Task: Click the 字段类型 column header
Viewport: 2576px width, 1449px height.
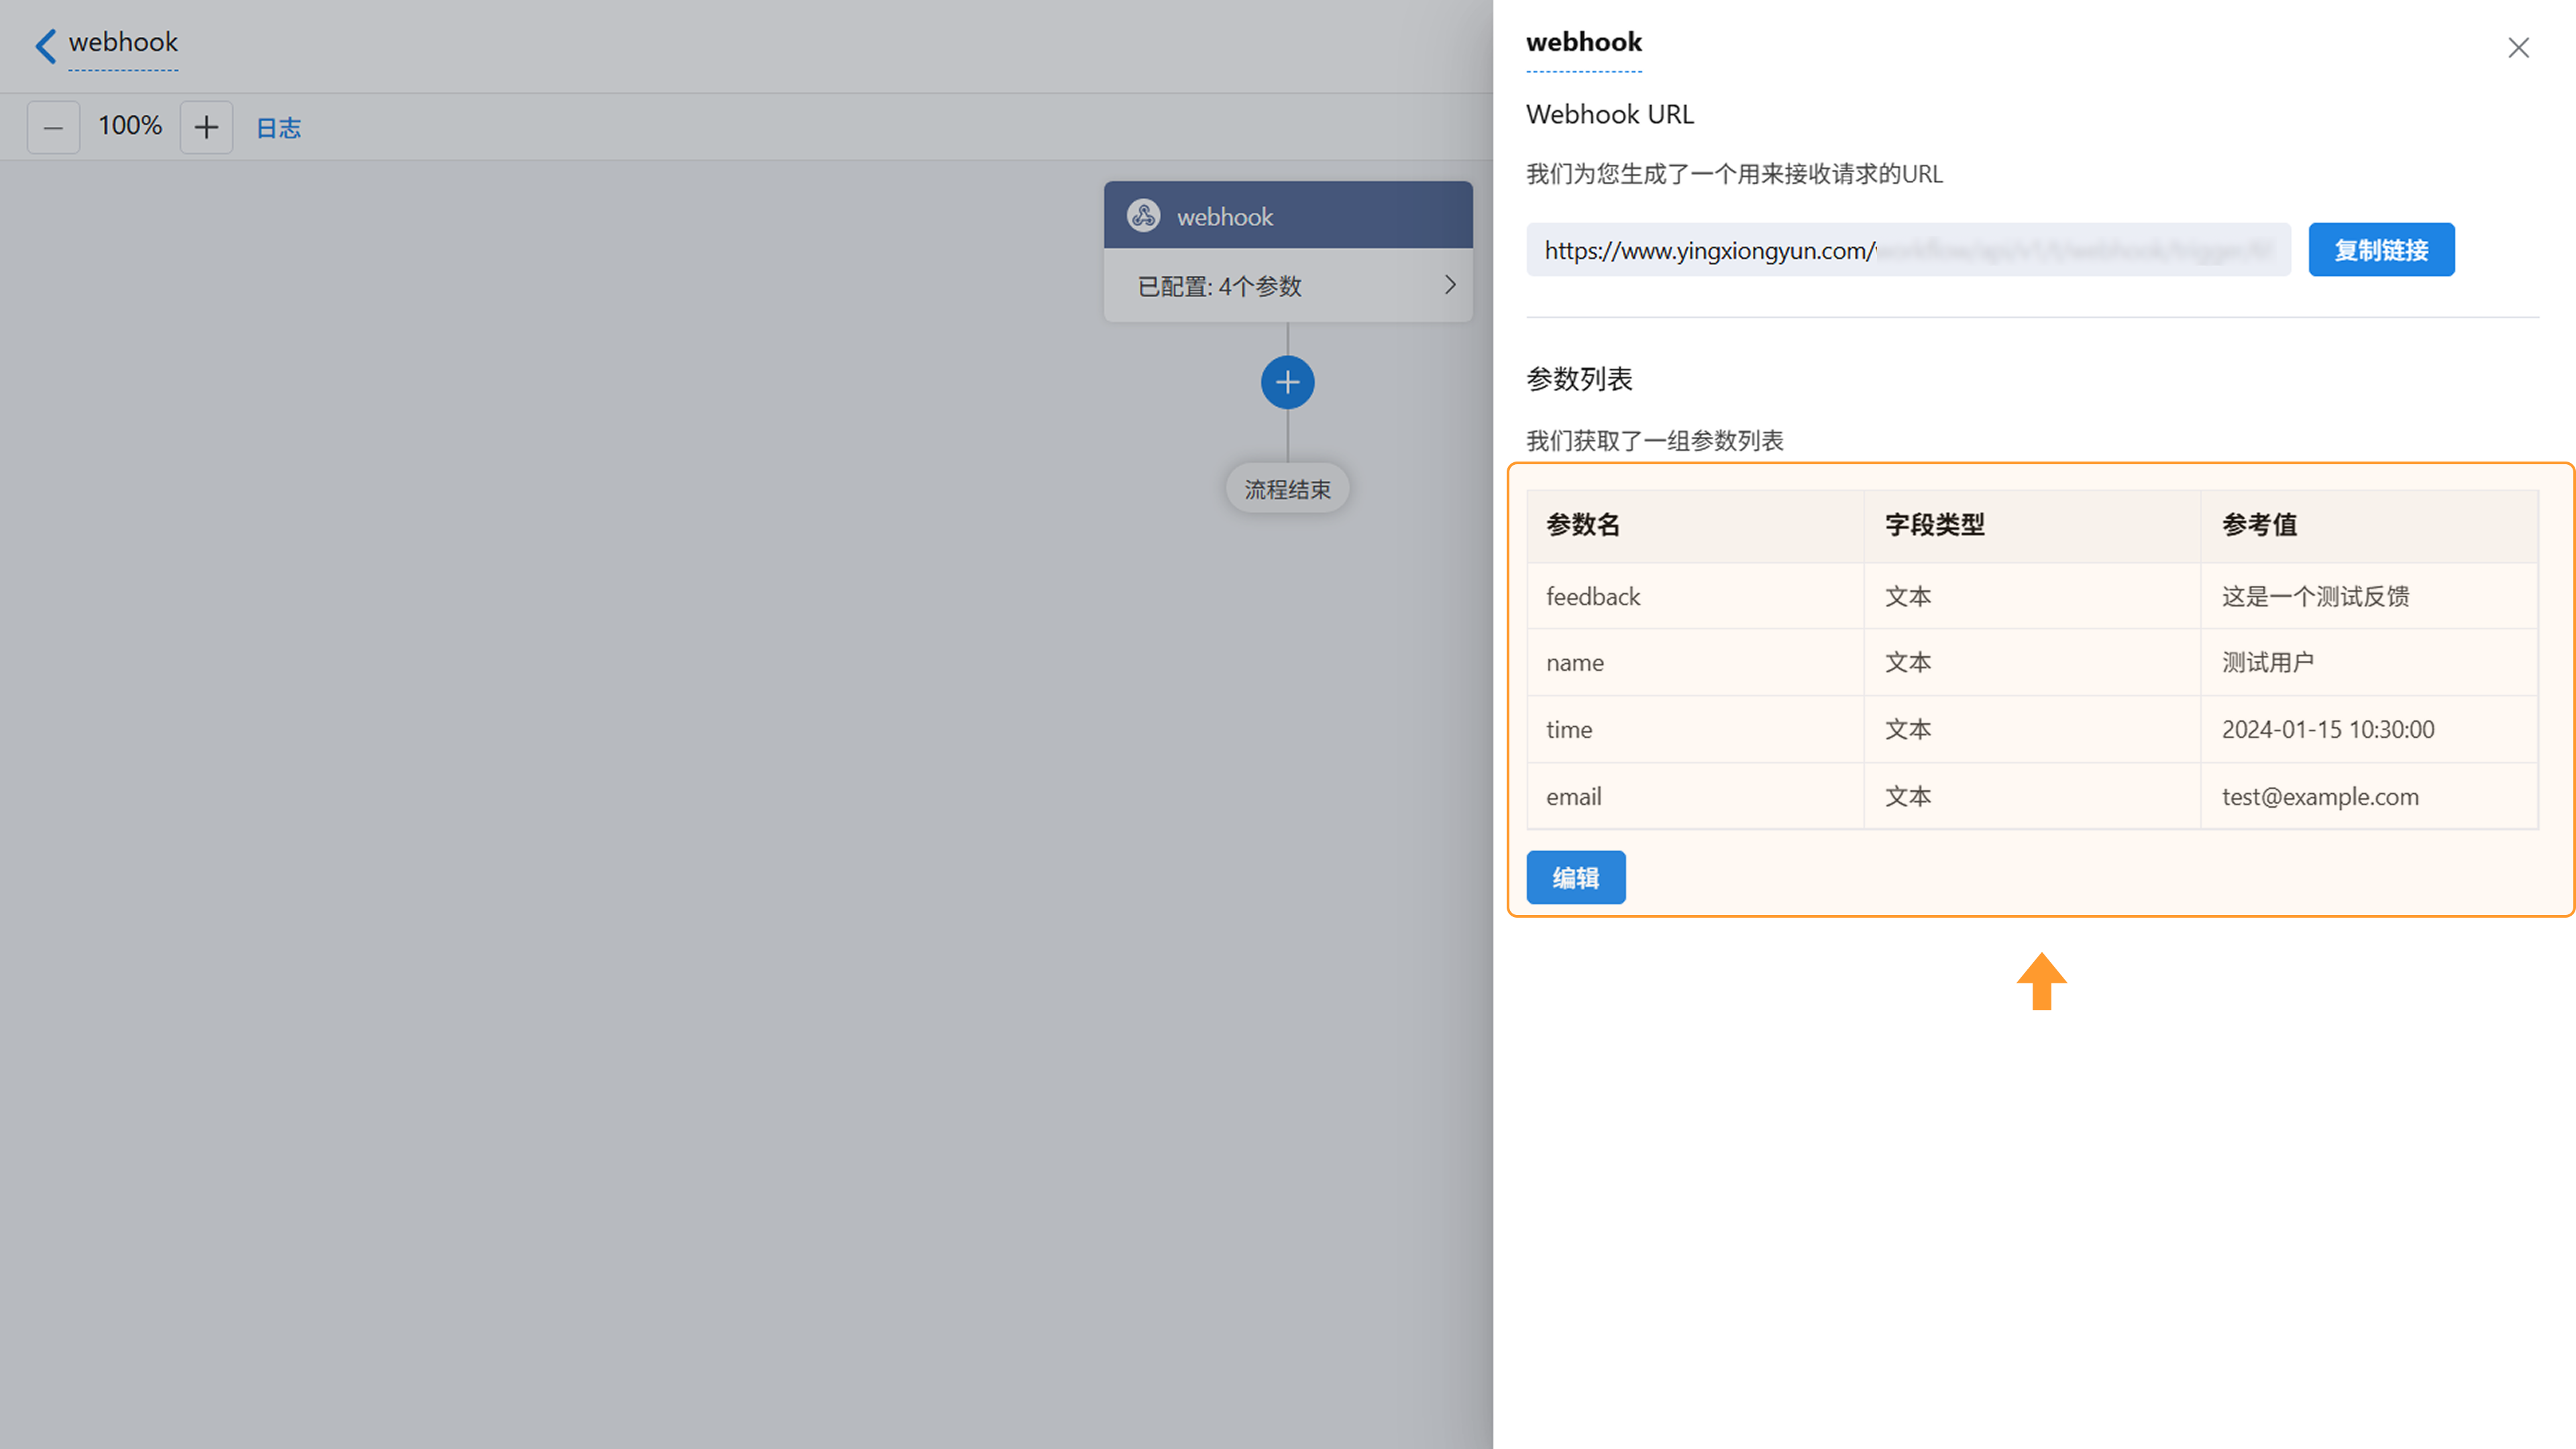Action: click(1934, 525)
